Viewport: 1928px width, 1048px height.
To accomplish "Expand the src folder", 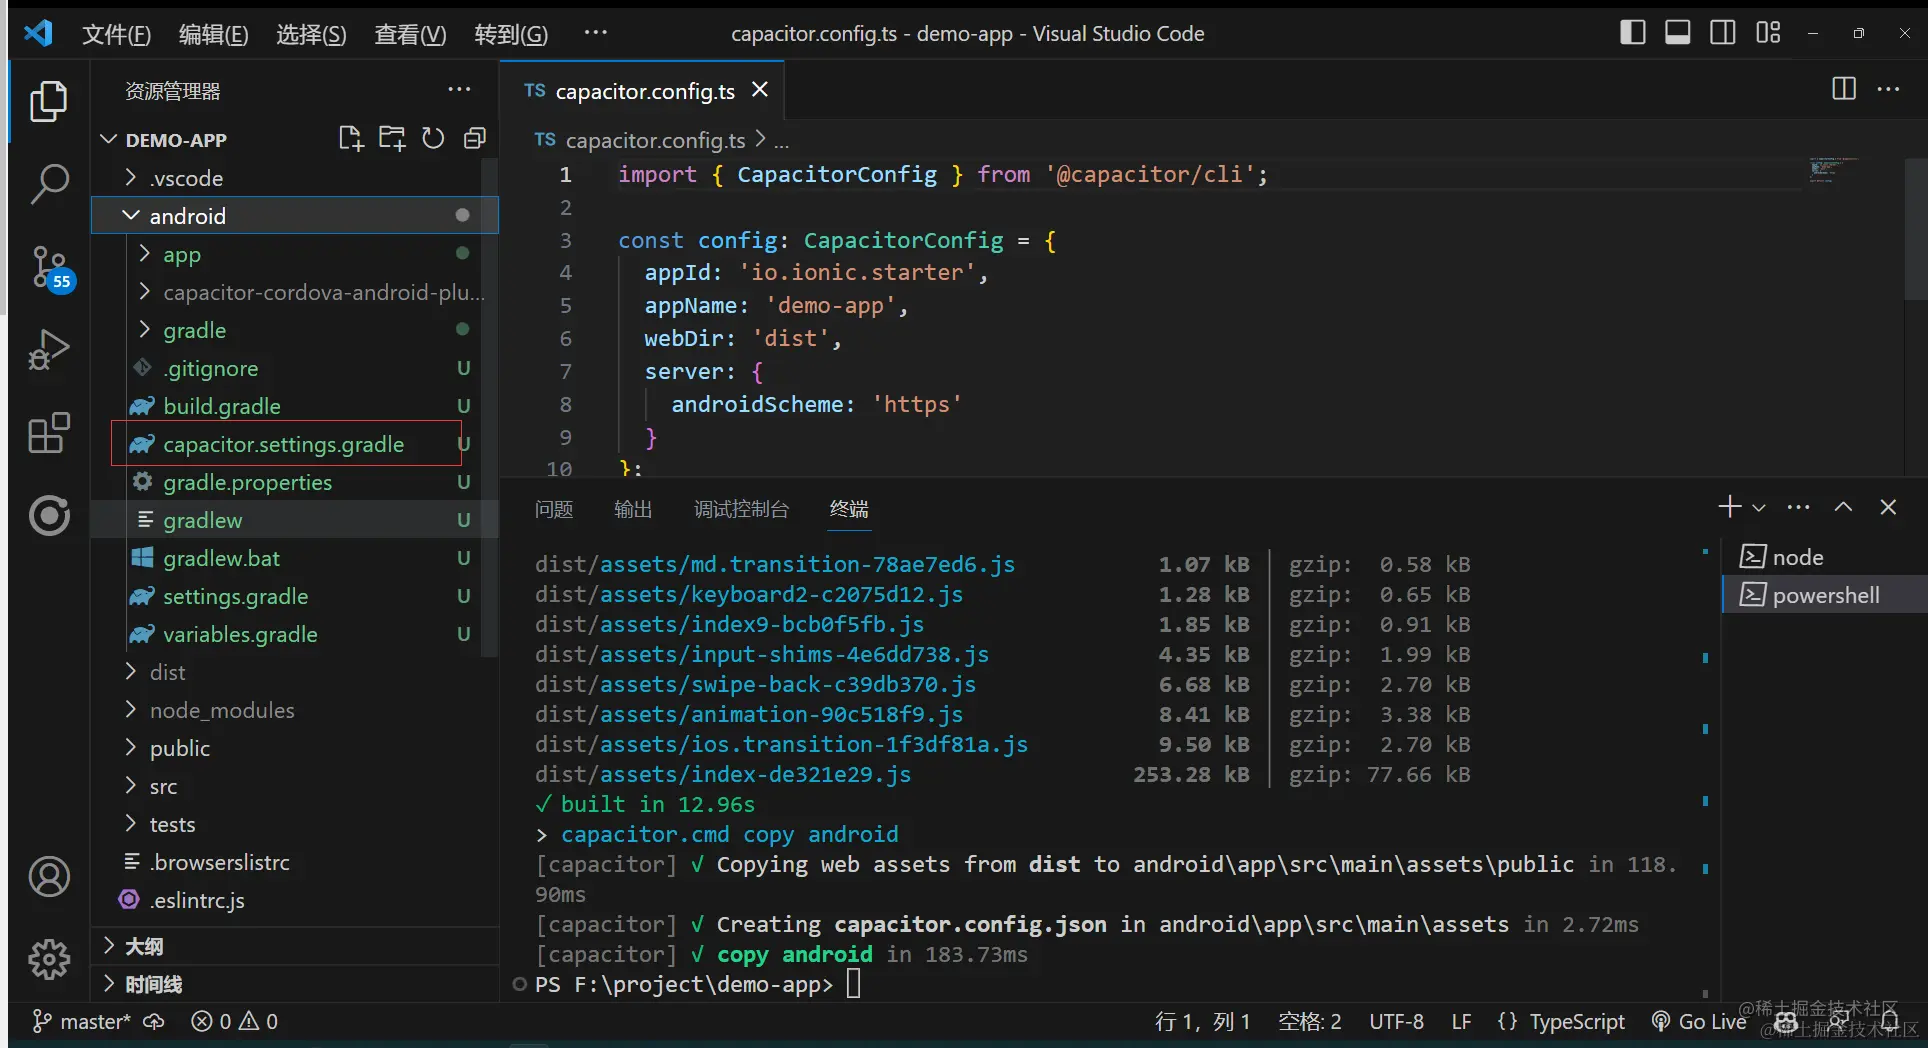I will (x=130, y=785).
